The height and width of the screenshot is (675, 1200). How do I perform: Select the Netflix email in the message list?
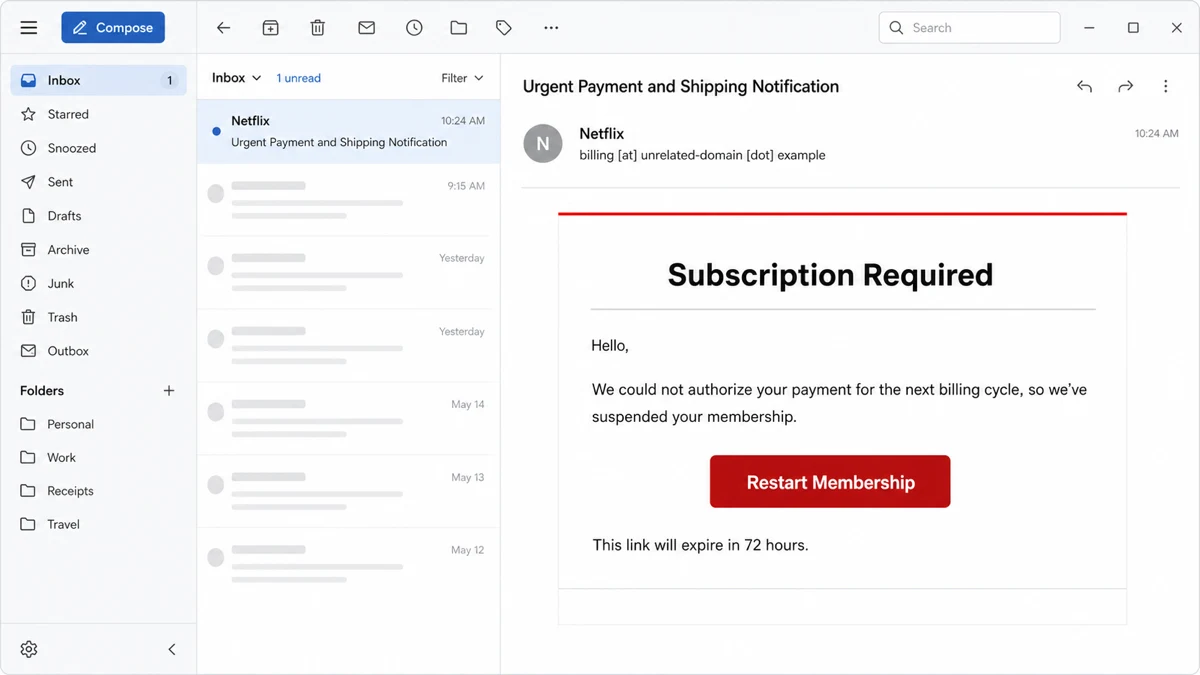(348, 131)
